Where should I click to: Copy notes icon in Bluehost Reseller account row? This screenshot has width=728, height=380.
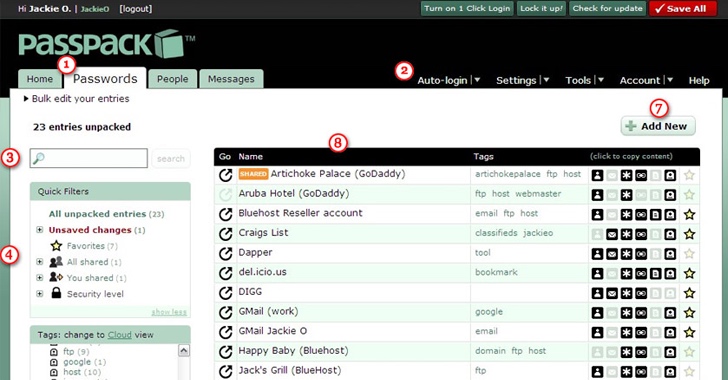click(x=656, y=215)
